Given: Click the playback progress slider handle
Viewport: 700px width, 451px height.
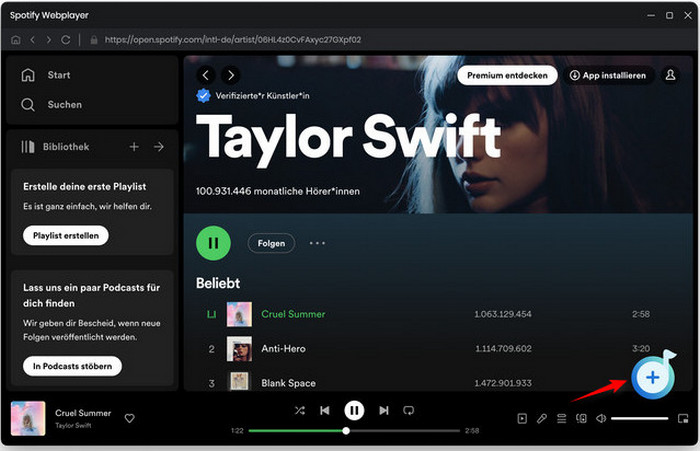Looking at the screenshot, I should (x=346, y=431).
